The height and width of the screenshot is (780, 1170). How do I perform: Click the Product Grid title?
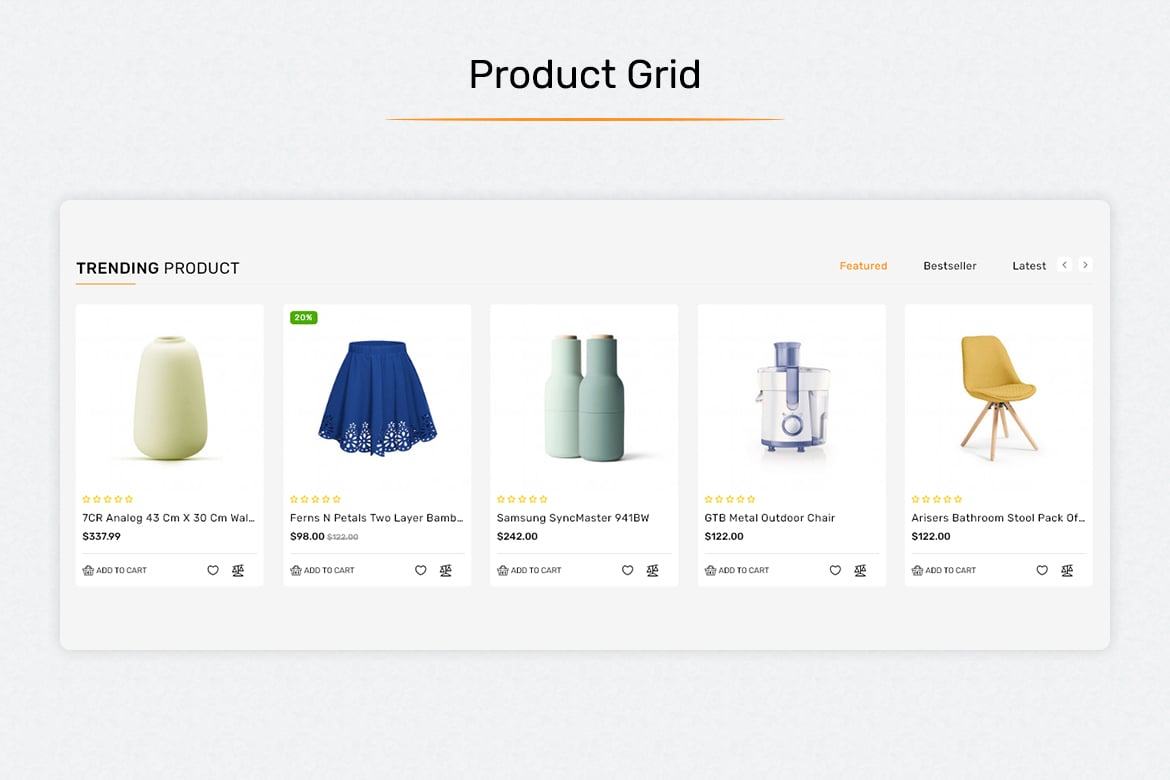585,75
